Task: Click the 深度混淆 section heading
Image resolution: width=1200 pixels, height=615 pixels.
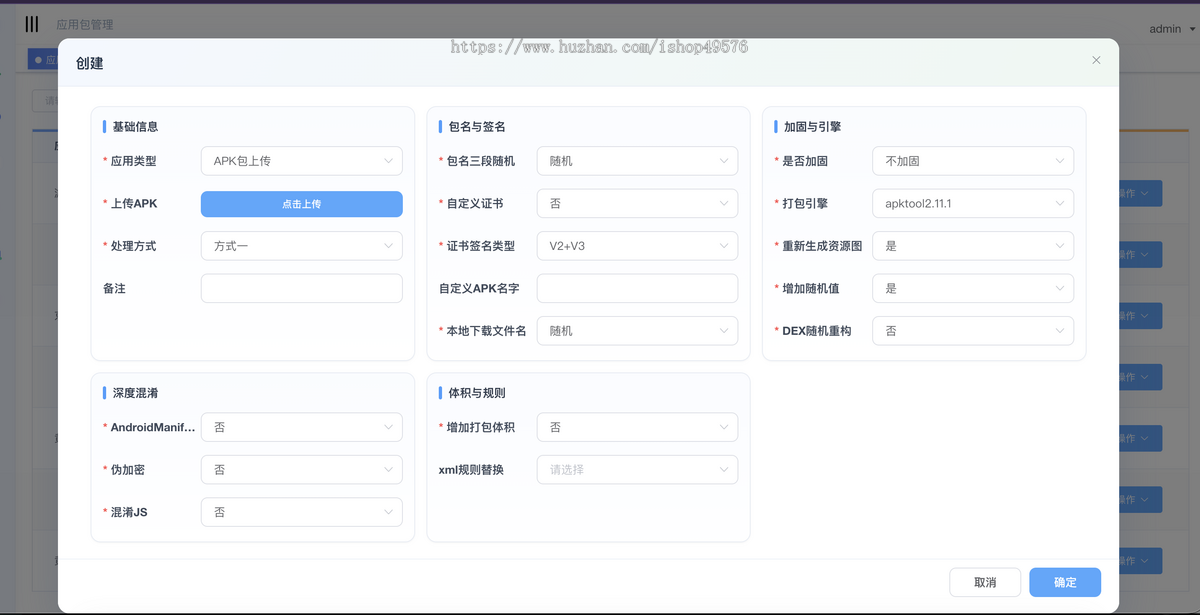Action: coord(135,393)
